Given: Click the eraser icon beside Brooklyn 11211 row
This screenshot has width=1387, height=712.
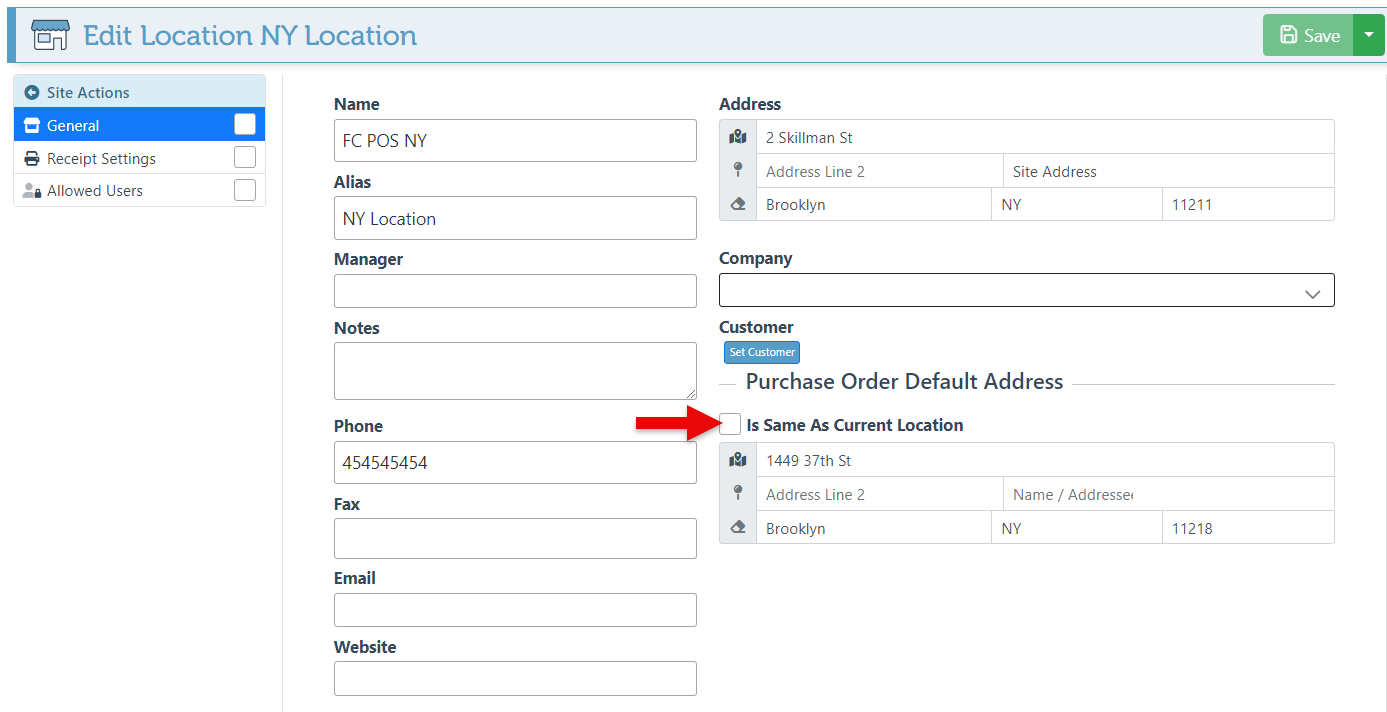Looking at the screenshot, I should (738, 204).
